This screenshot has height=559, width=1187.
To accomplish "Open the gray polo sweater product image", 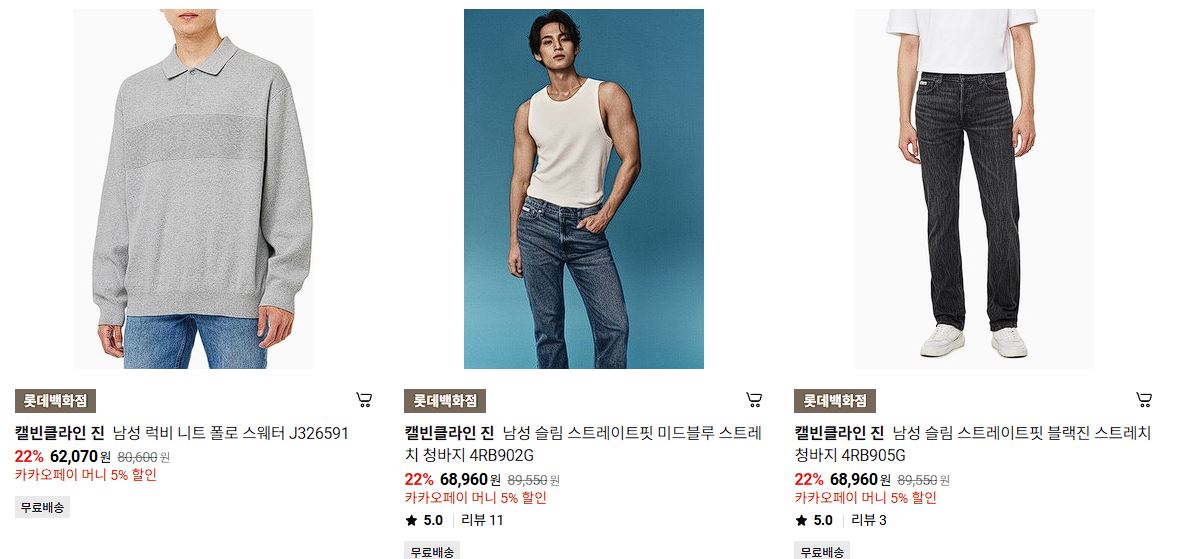I will click(x=194, y=189).
